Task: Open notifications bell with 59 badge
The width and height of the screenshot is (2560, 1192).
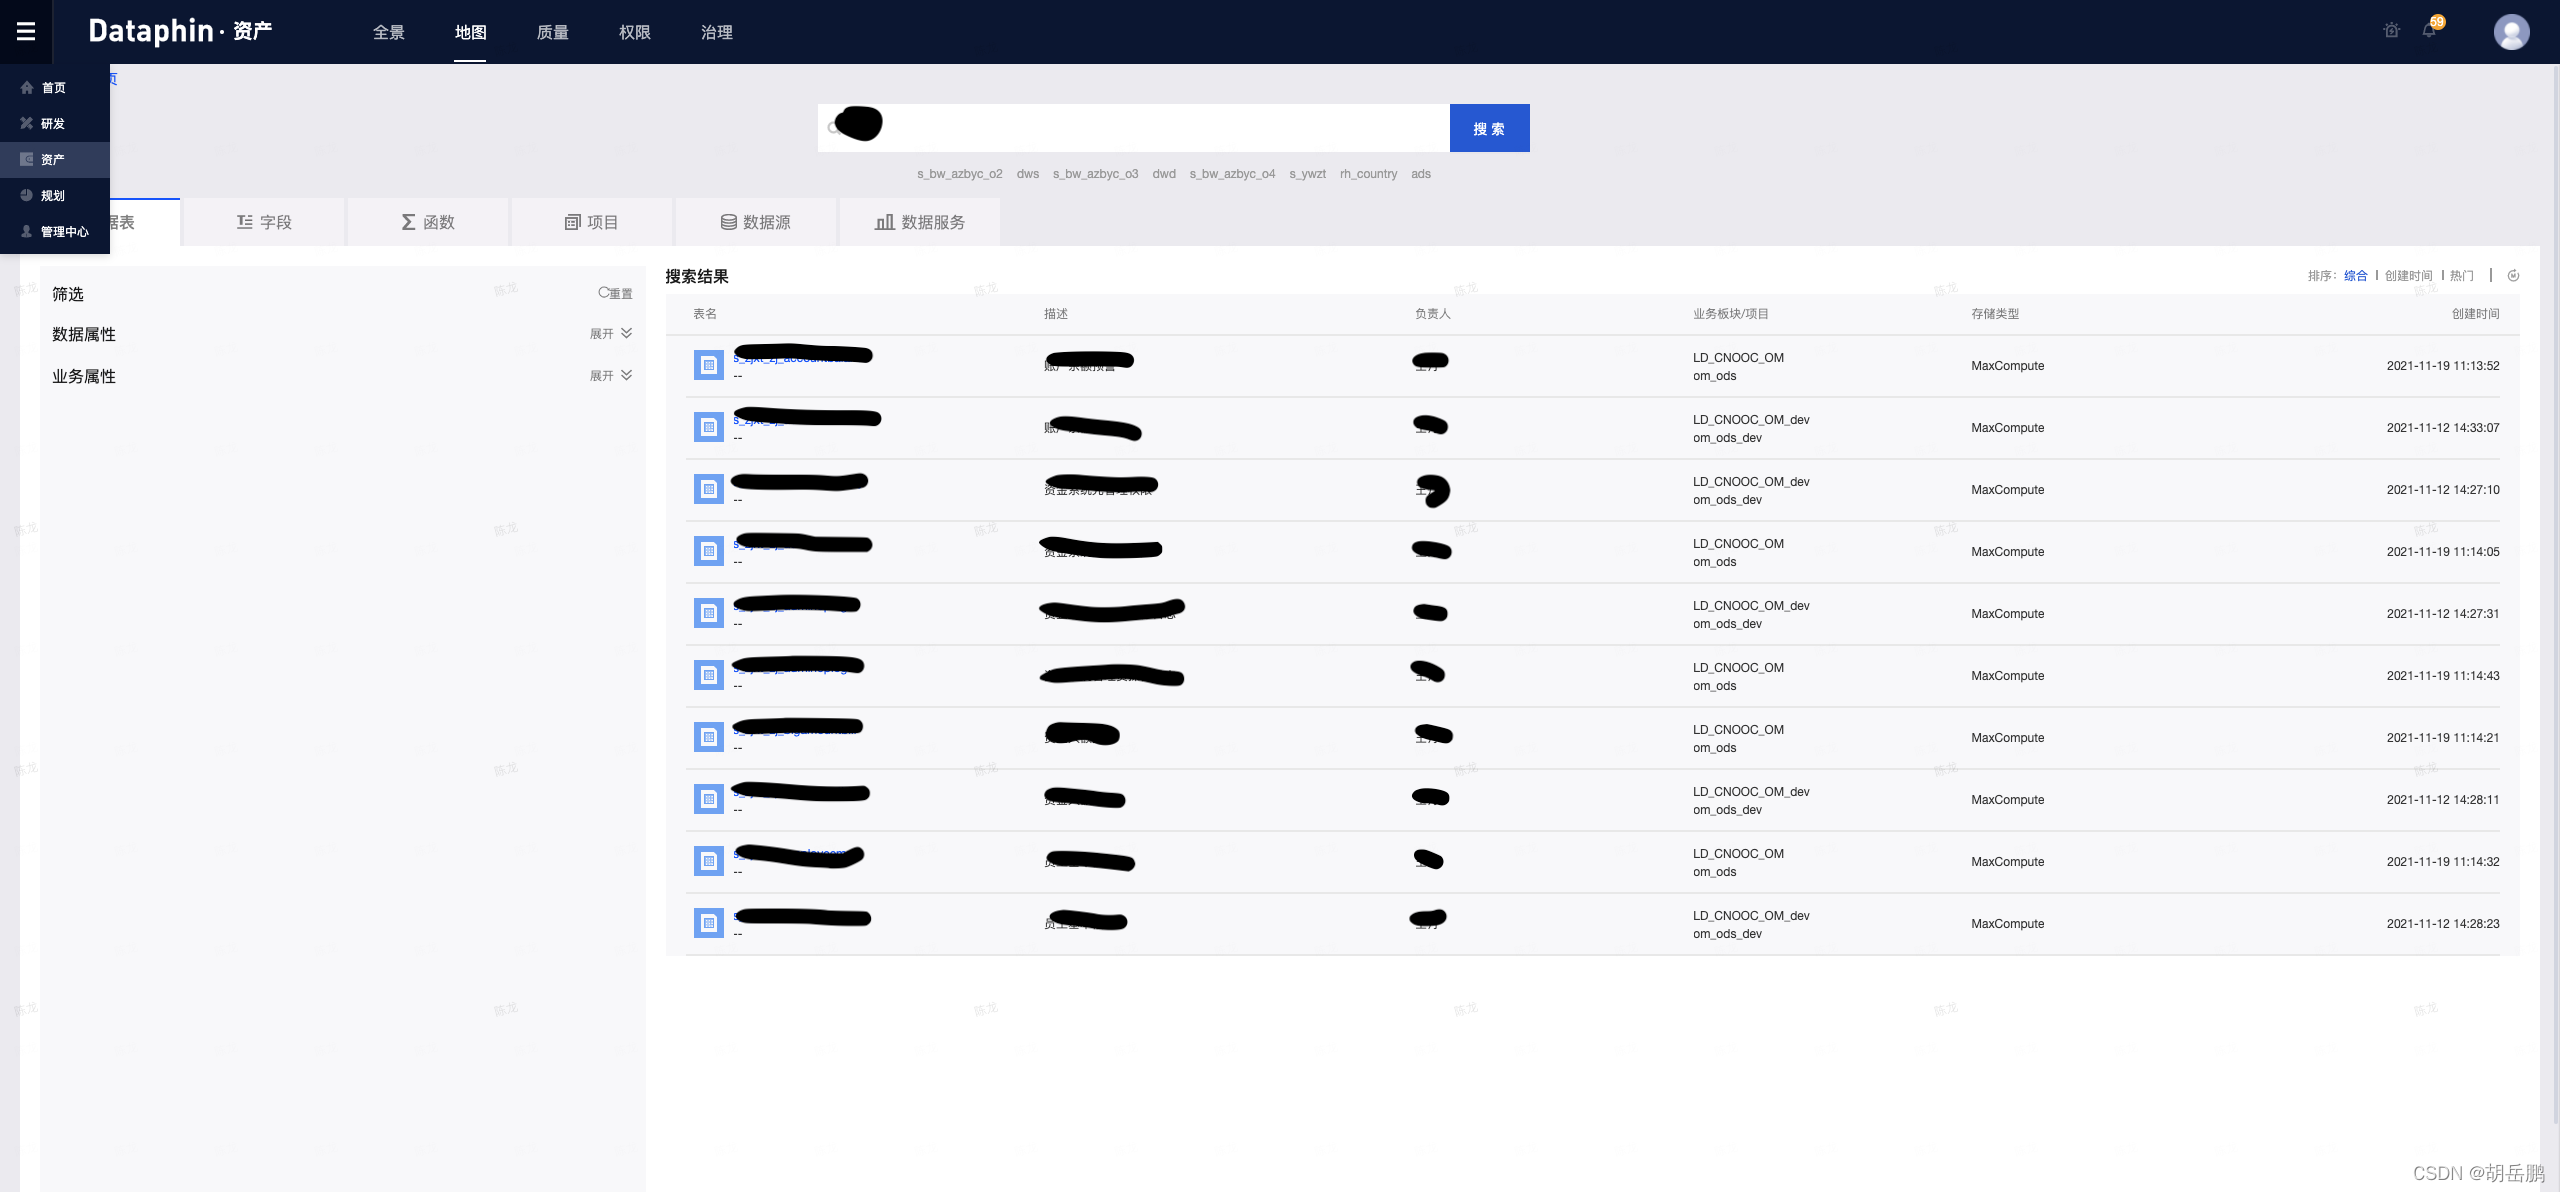Action: coord(2429,31)
